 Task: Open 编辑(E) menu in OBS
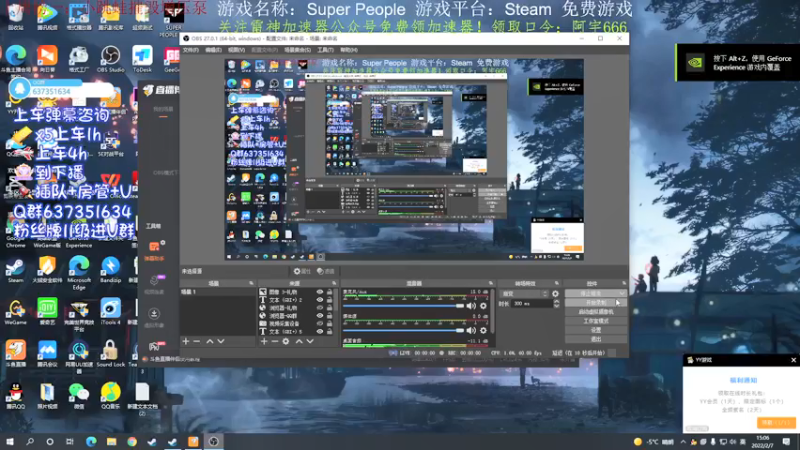point(213,50)
